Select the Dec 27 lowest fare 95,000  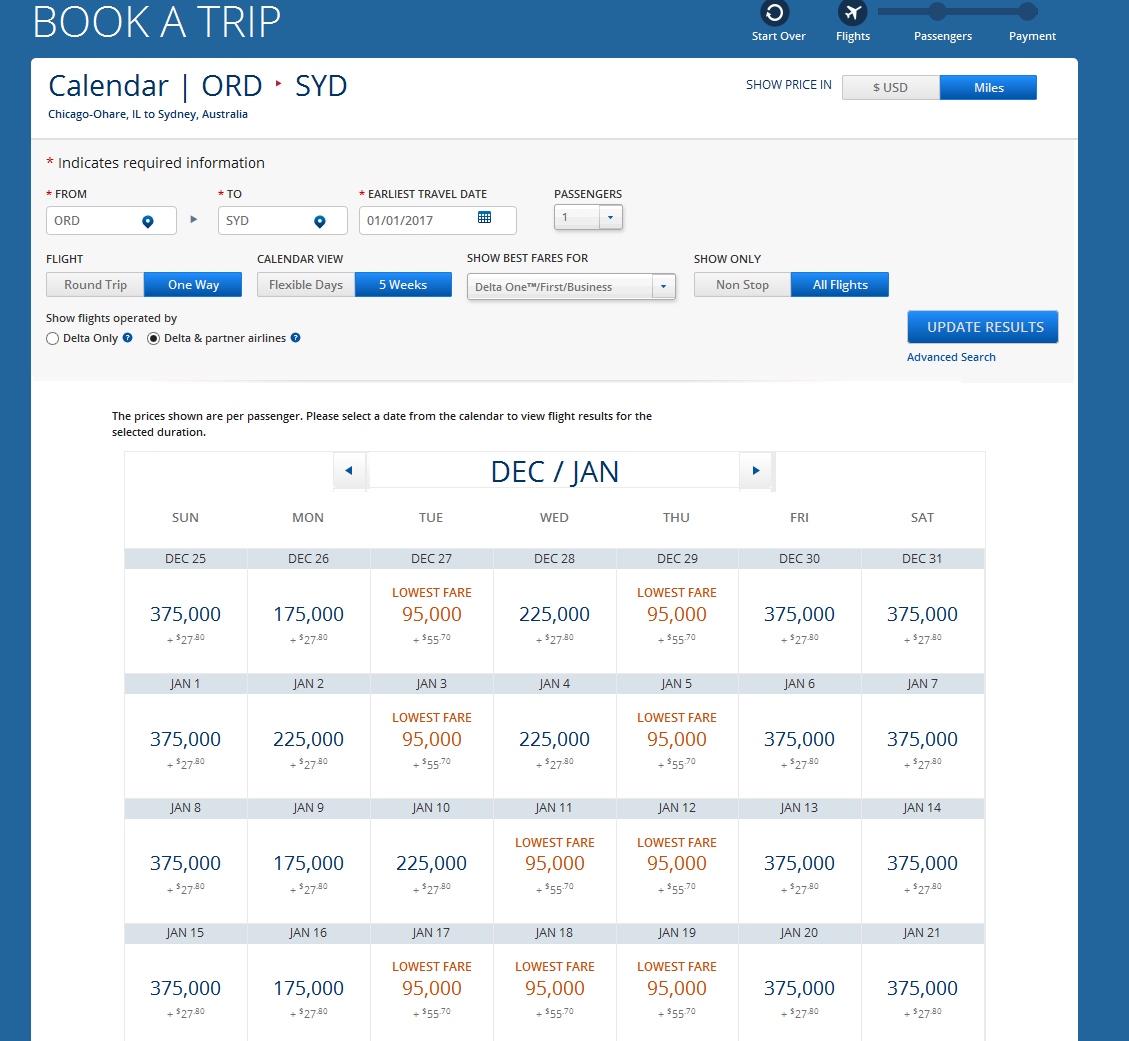pos(432,615)
